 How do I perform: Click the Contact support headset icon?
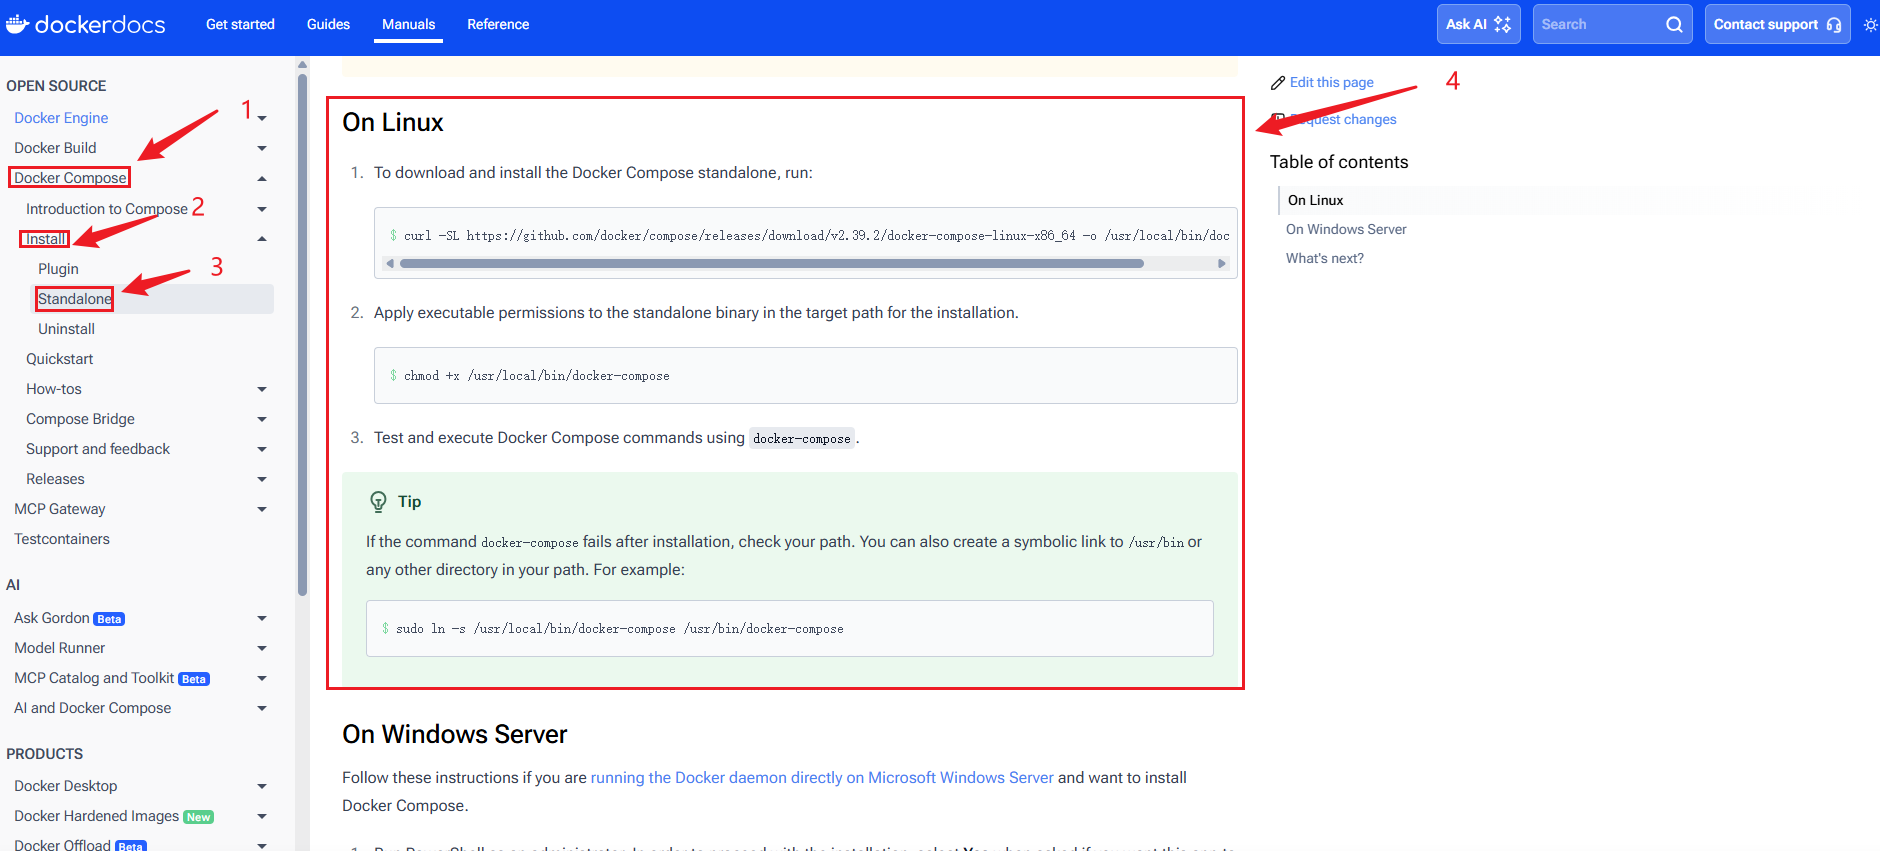[x=1833, y=25]
